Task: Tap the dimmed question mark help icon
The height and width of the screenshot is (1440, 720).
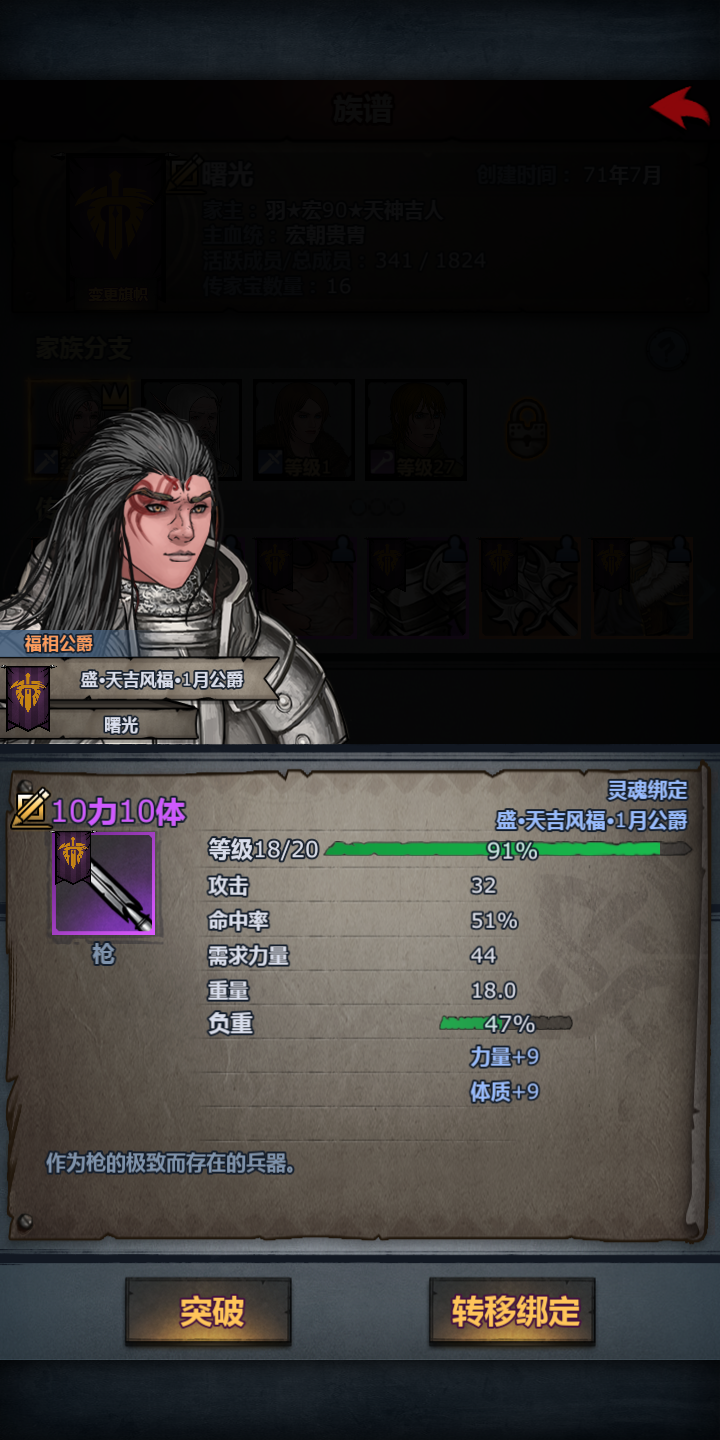Action: [668, 350]
